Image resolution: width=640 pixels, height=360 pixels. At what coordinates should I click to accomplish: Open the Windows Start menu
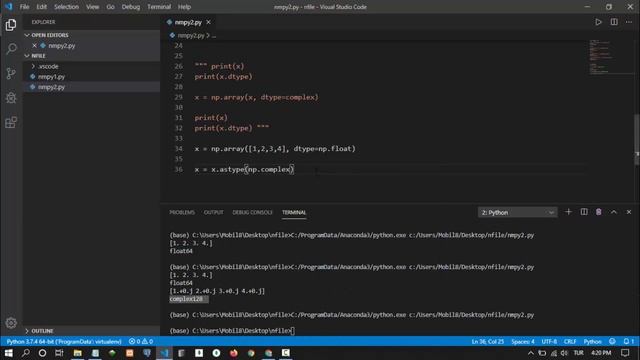point(8,353)
